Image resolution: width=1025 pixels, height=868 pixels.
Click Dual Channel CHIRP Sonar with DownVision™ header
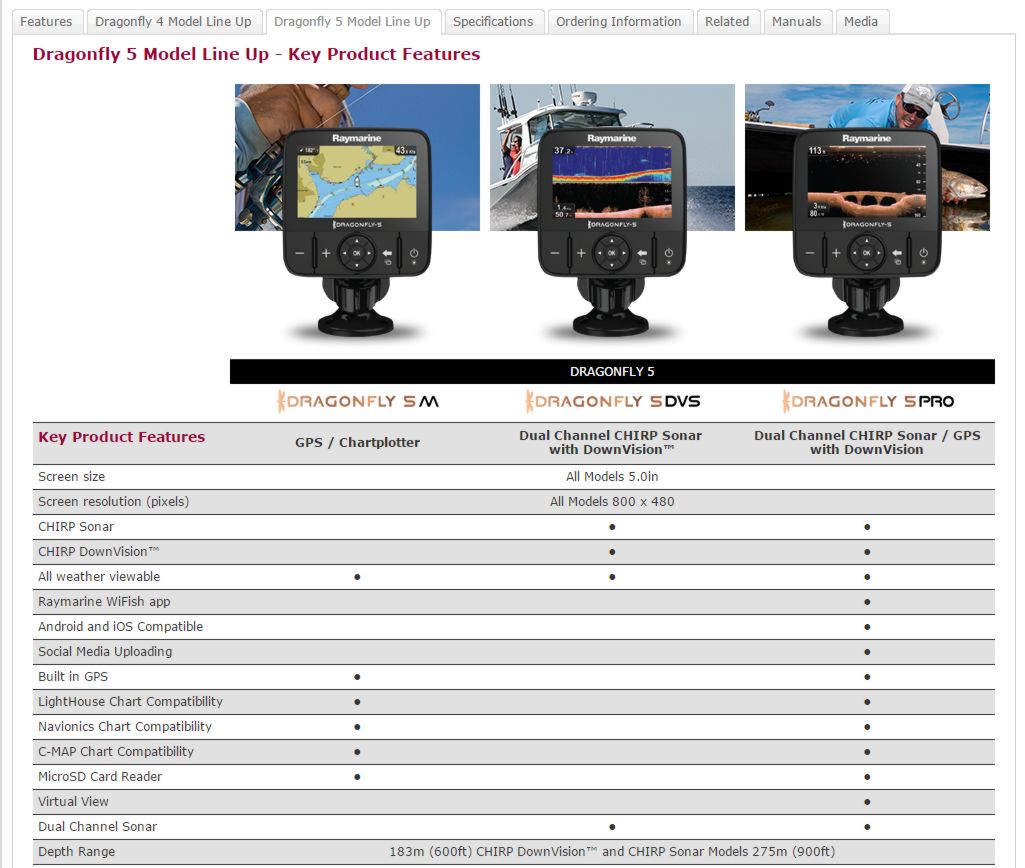(x=611, y=442)
